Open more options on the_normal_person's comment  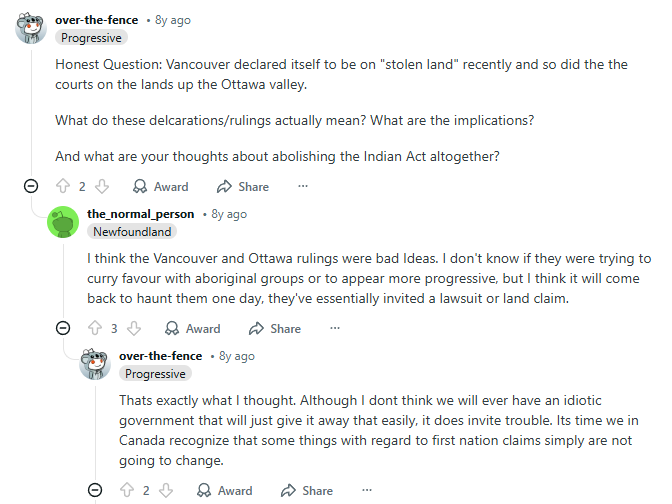(335, 328)
